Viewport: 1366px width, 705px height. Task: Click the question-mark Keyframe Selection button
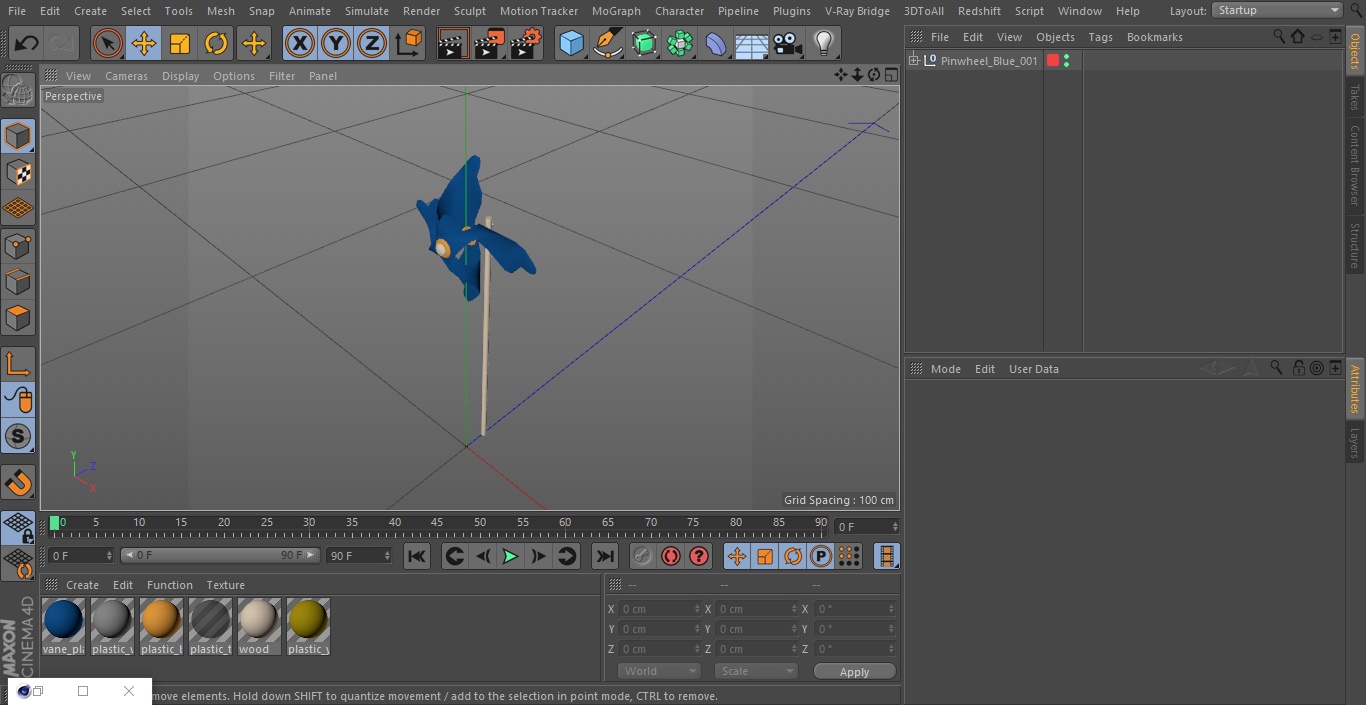[699, 556]
